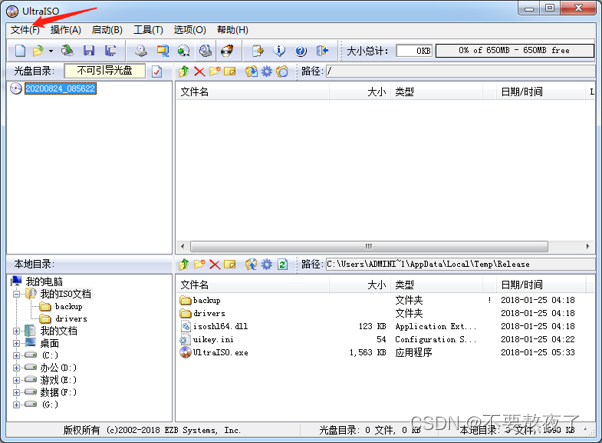Save the image with floppy disk icon
Screen dimensions: 602x443
[x=89, y=50]
